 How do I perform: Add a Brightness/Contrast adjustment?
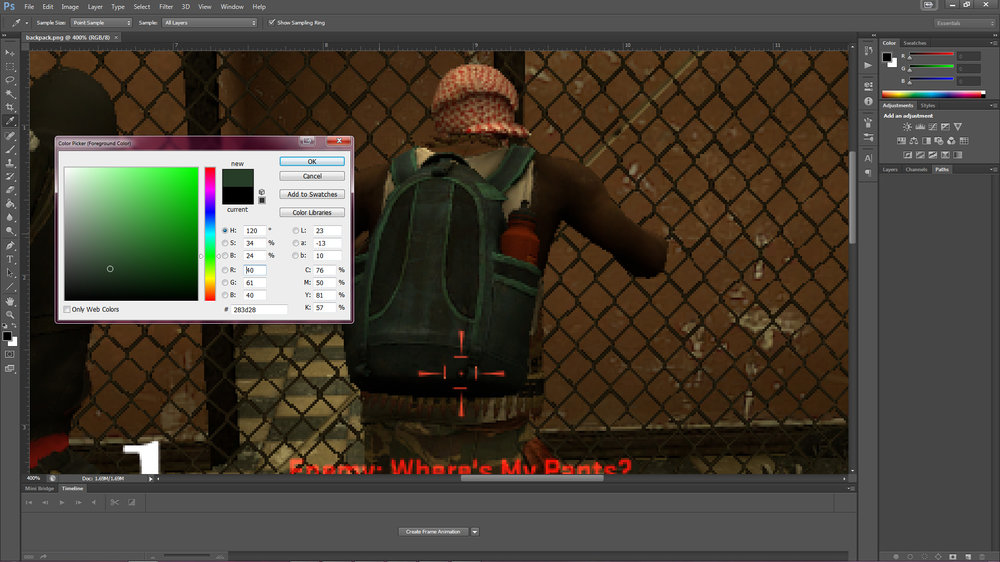click(x=907, y=127)
